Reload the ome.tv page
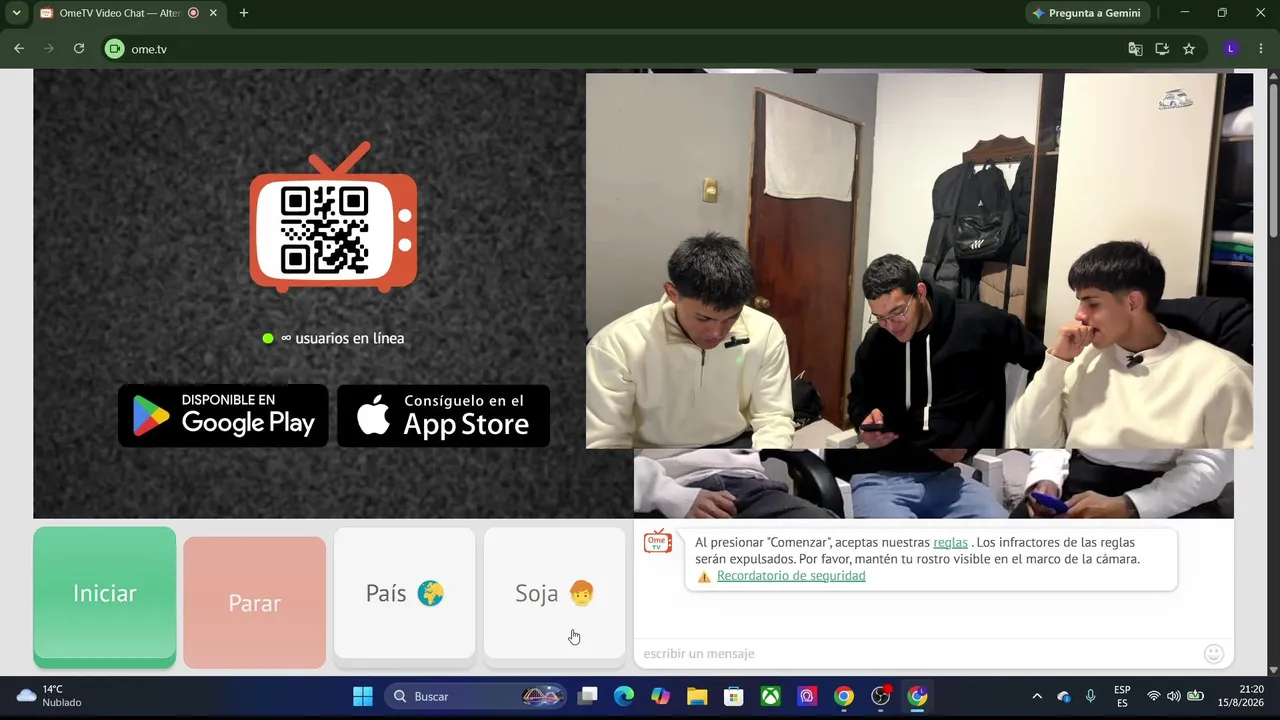Viewport: 1280px width, 720px height. (79, 49)
